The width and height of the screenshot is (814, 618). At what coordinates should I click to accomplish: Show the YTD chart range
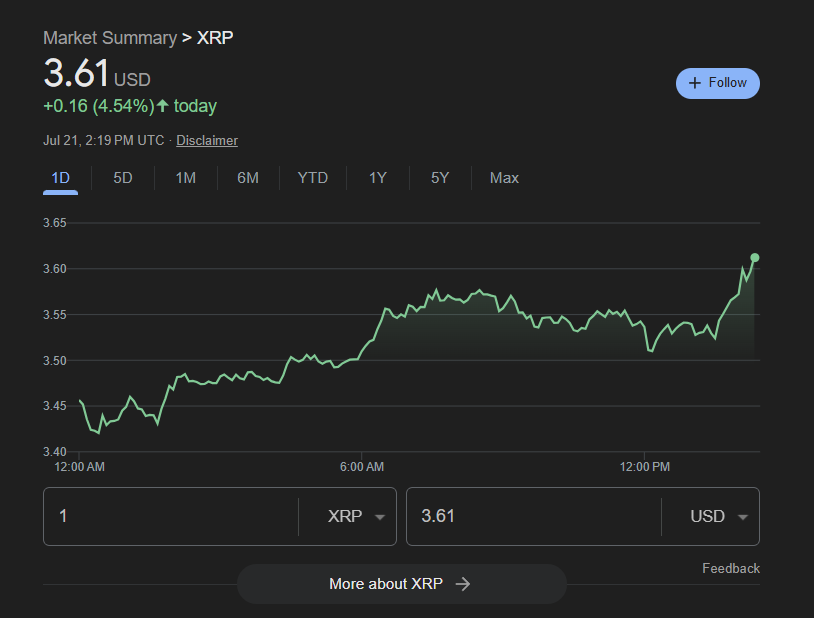coord(313,178)
